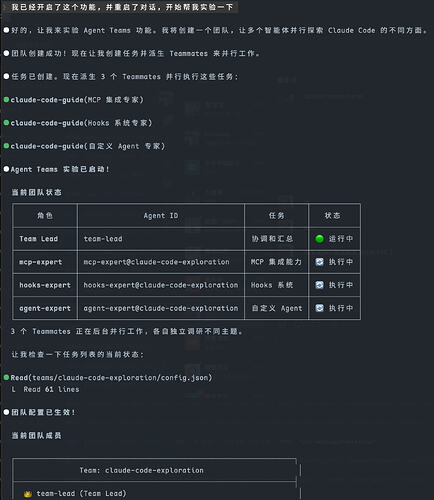This screenshot has height=500, width=434.
Task: Click line '3 个 Teammates 正在后台并行工作'
Action: 127,331
